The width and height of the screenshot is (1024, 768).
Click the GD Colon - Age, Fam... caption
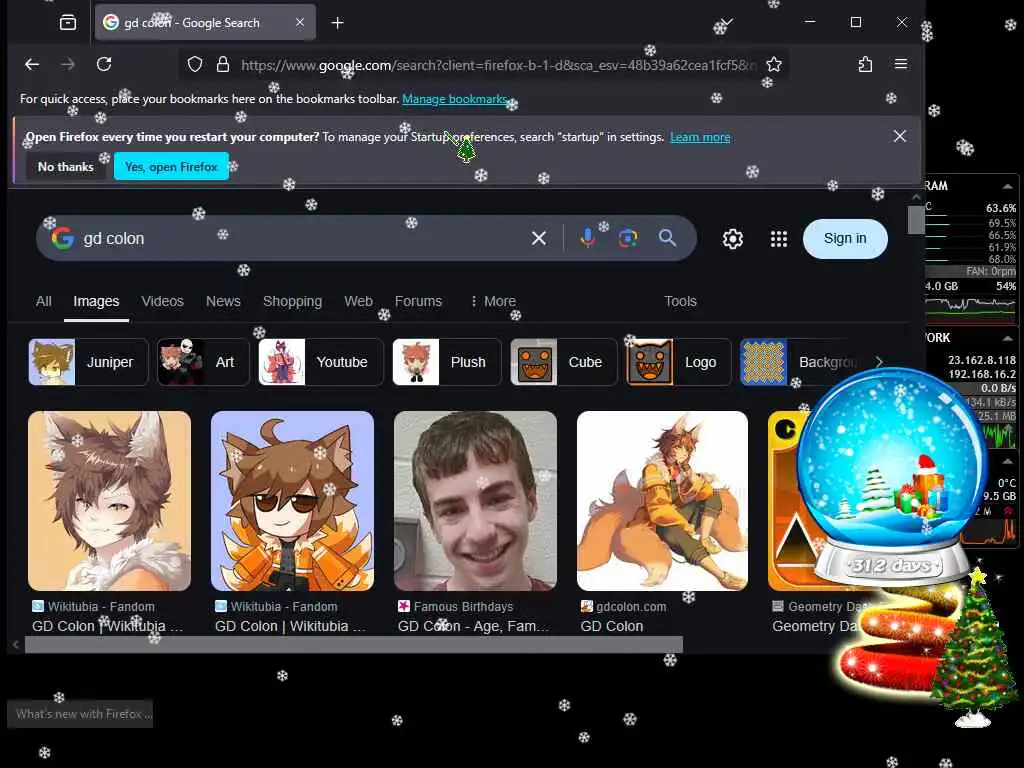click(x=473, y=626)
